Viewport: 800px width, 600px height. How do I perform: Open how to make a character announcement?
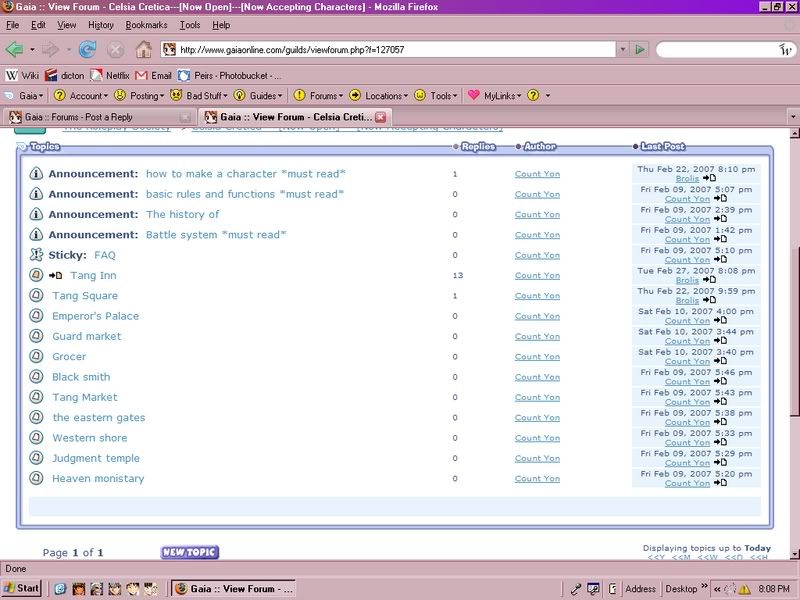[245, 173]
